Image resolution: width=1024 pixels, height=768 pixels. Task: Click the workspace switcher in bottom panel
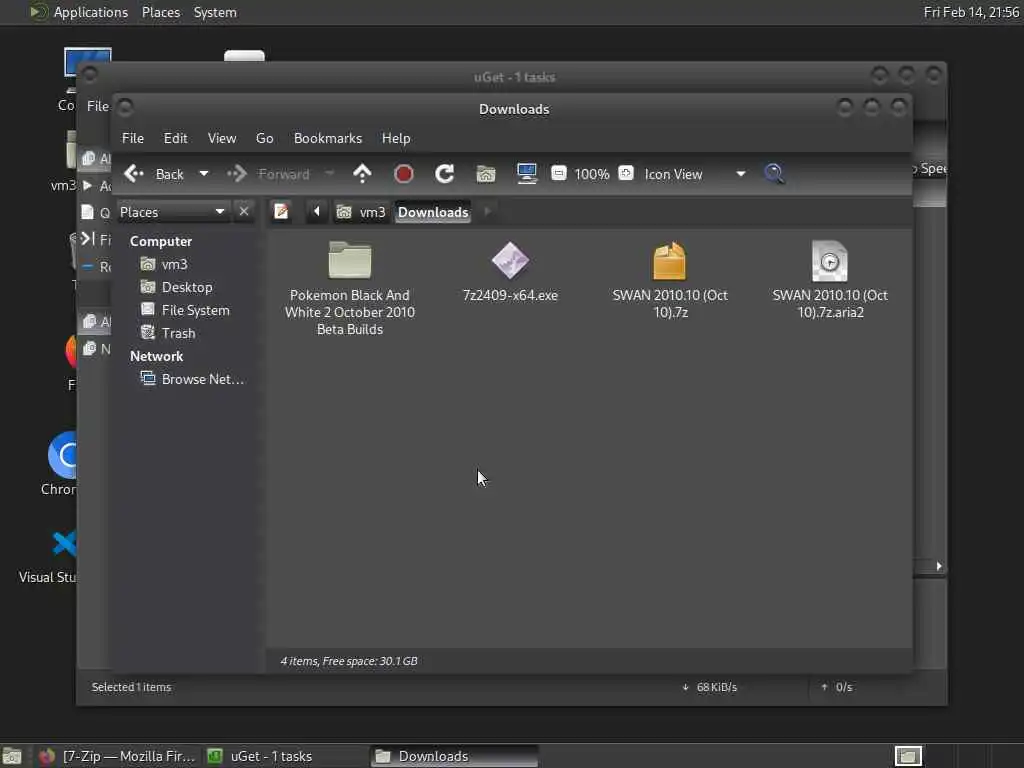pyautogui.click(x=908, y=756)
